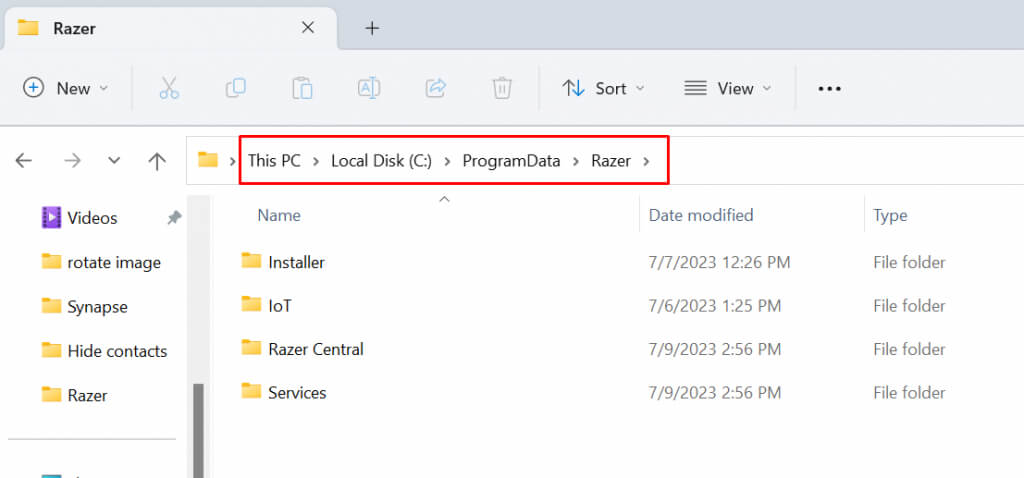Click date 7/7/2023 12:26 PM
The image size is (1024, 478).
click(719, 263)
